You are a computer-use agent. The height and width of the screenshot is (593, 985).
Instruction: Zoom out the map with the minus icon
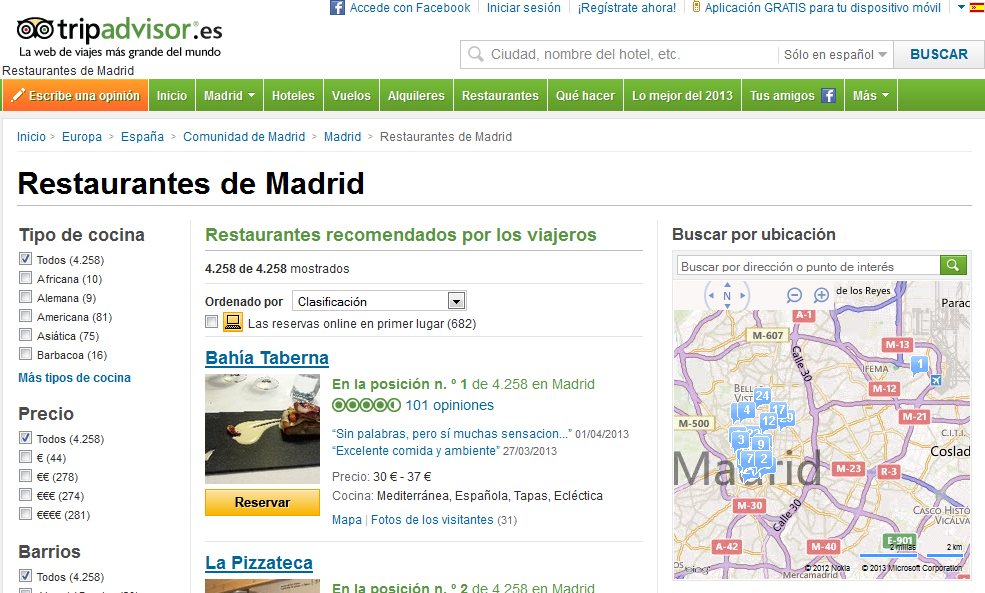(x=794, y=295)
